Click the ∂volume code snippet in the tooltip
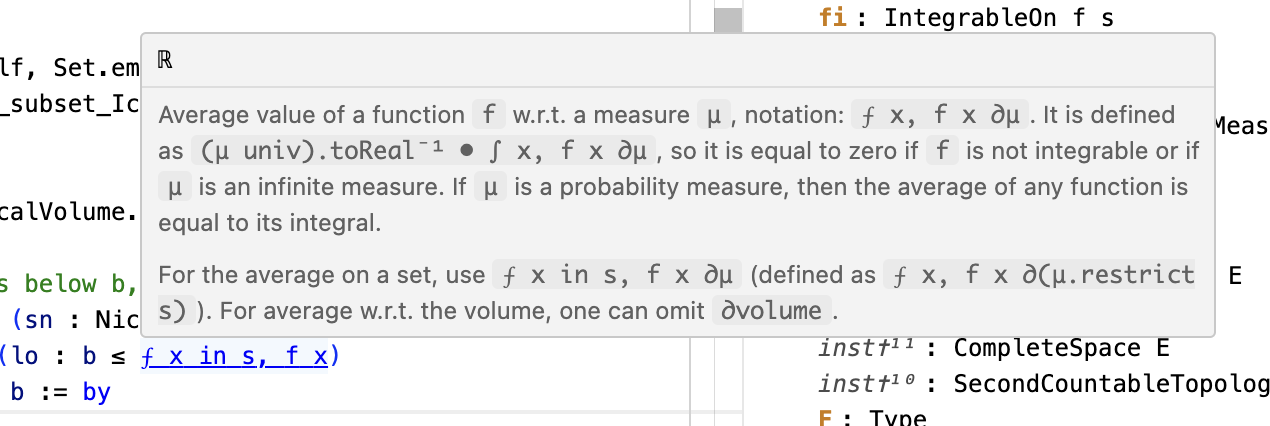 click(771, 311)
